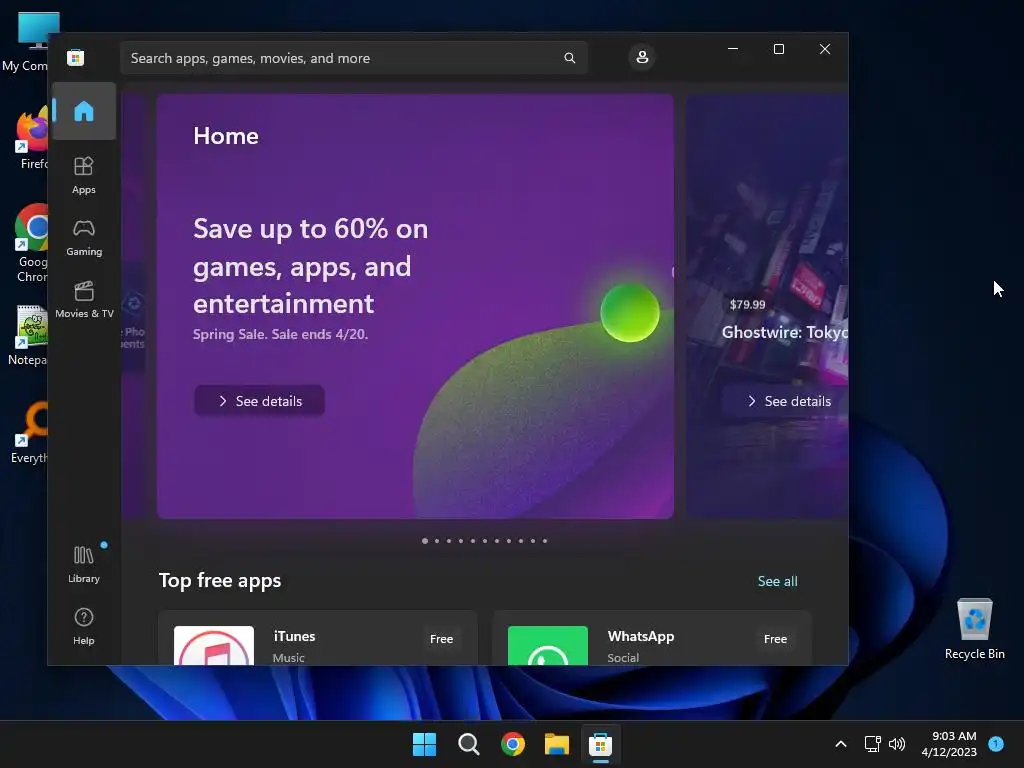Click the WhatsApp app name text
Image resolution: width=1024 pixels, height=768 pixels.
click(641, 636)
